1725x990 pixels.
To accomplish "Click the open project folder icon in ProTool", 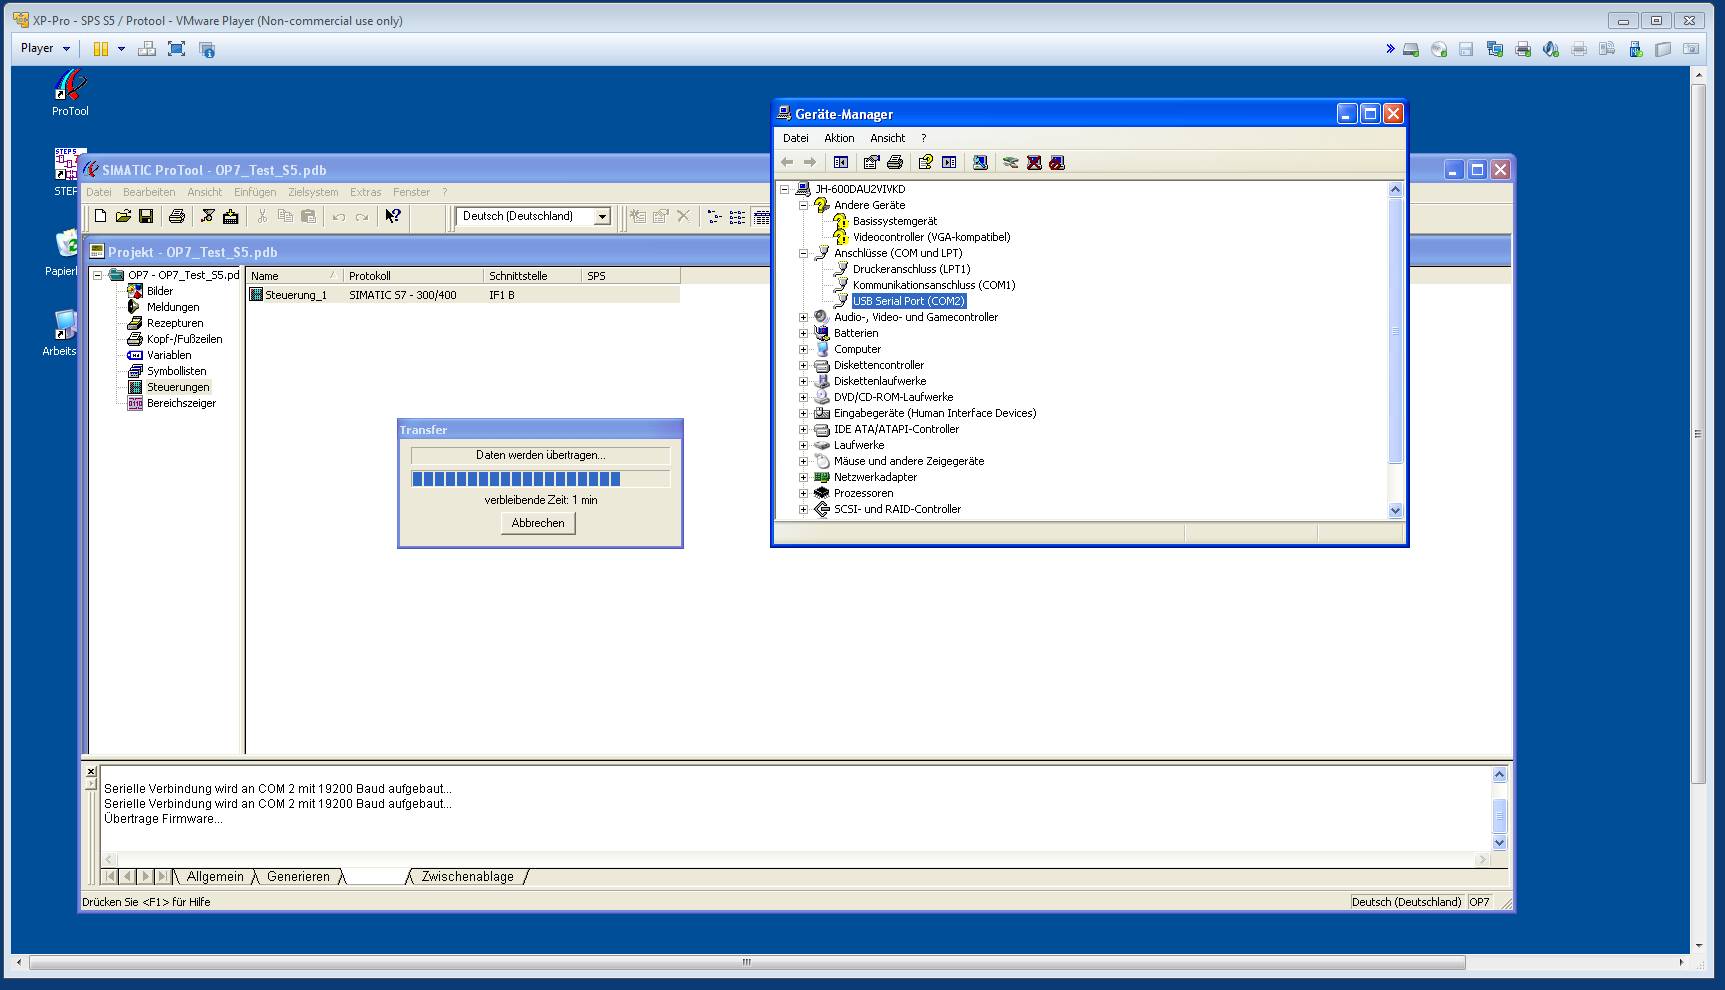I will 123,216.
